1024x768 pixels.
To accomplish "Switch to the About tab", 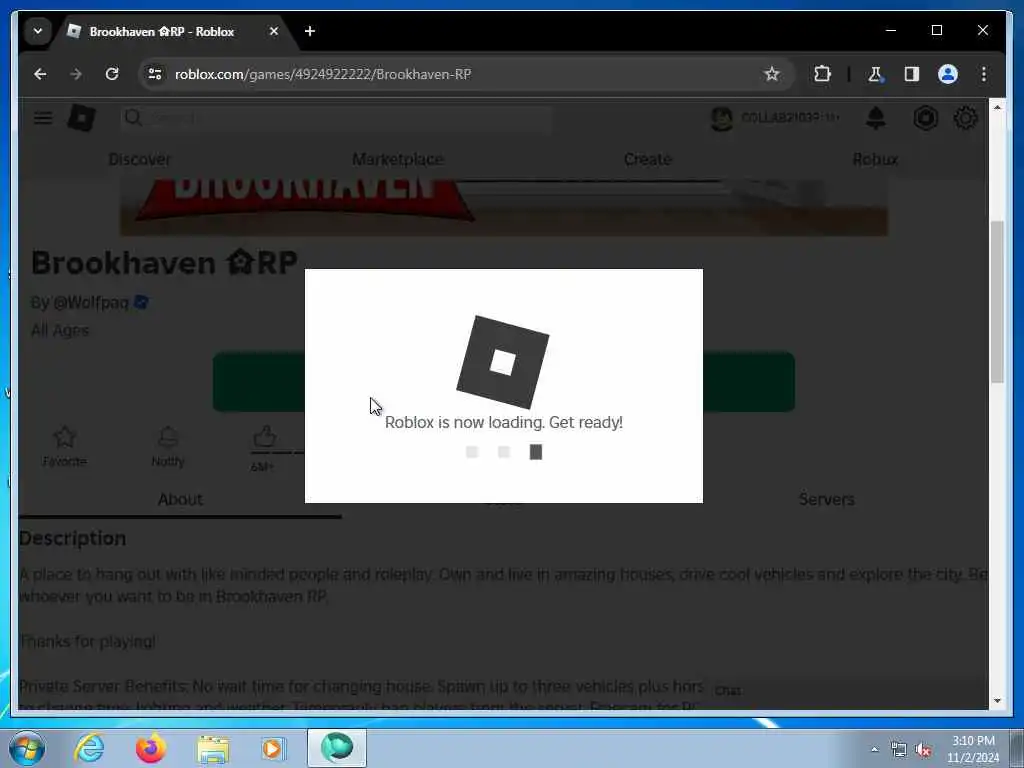I will click(180, 499).
